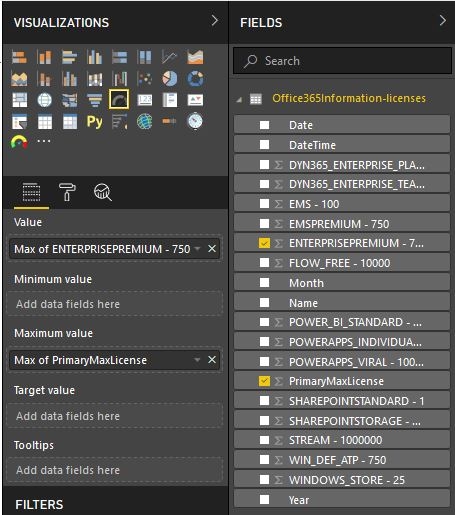
Task: Tick the STREAM - 1000000 checkbox
Action: point(264,440)
